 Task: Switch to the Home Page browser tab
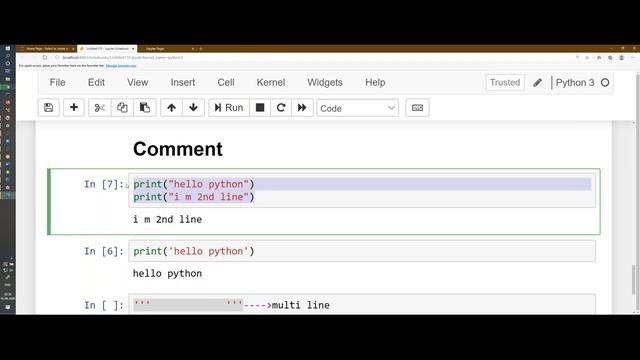47,49
